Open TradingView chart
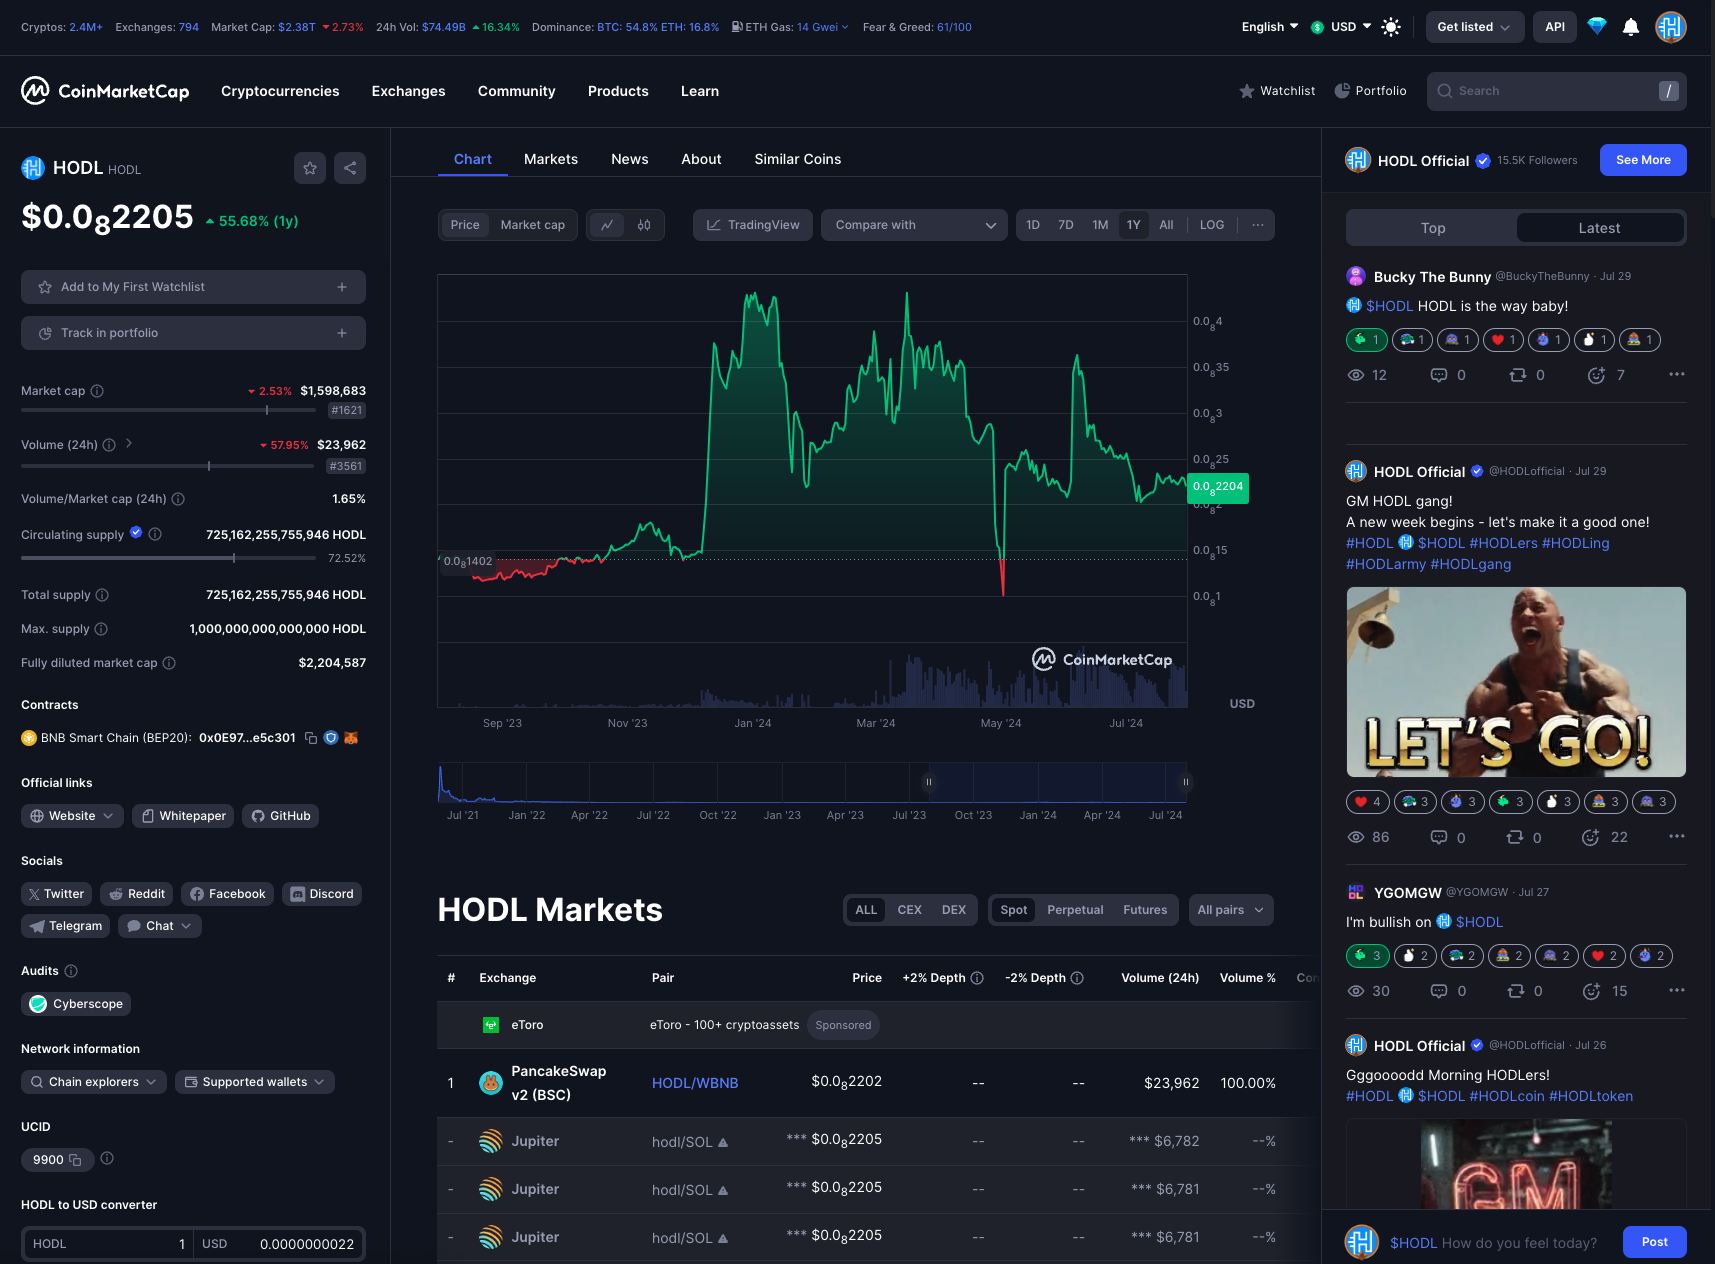This screenshot has width=1715, height=1264. pyautogui.click(x=754, y=225)
